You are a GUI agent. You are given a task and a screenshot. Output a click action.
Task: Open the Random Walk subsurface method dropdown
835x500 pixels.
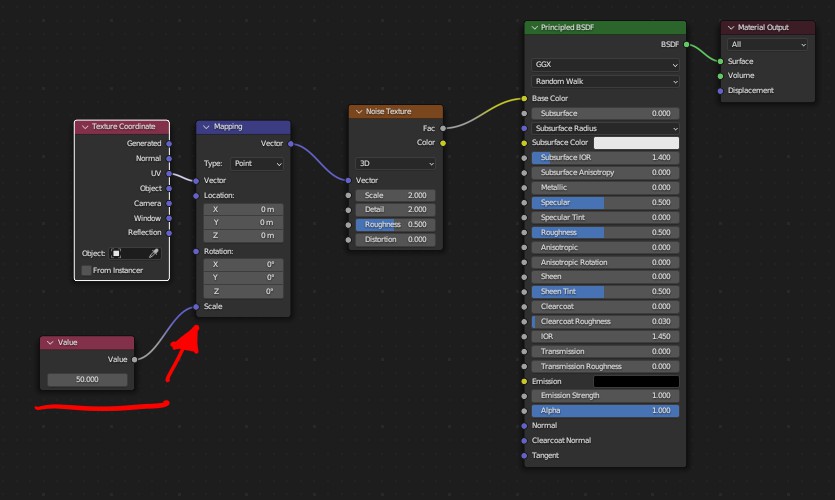[x=605, y=81]
